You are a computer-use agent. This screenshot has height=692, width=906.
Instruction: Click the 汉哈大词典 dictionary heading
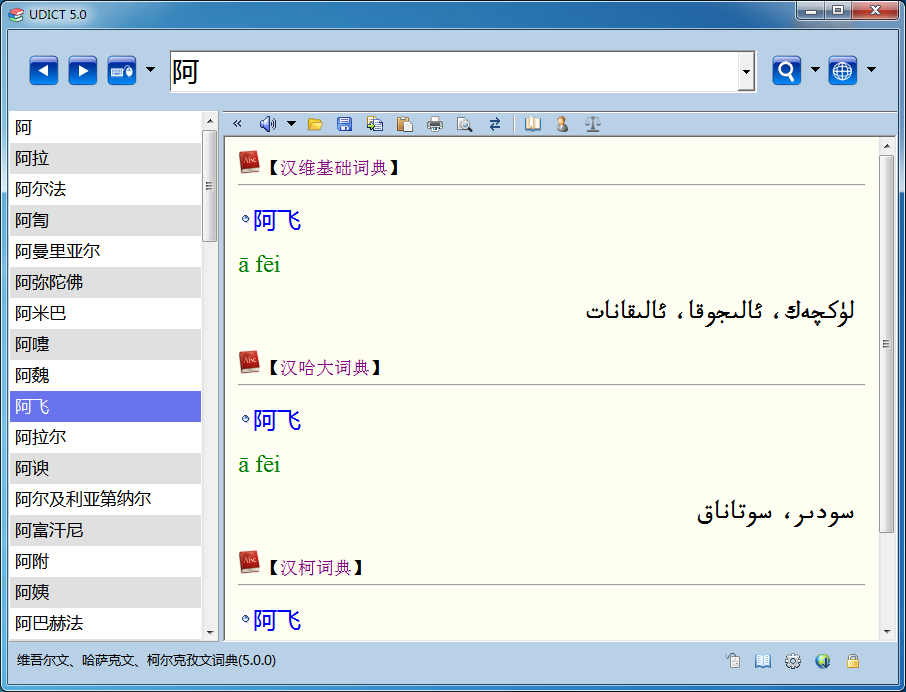coord(324,368)
